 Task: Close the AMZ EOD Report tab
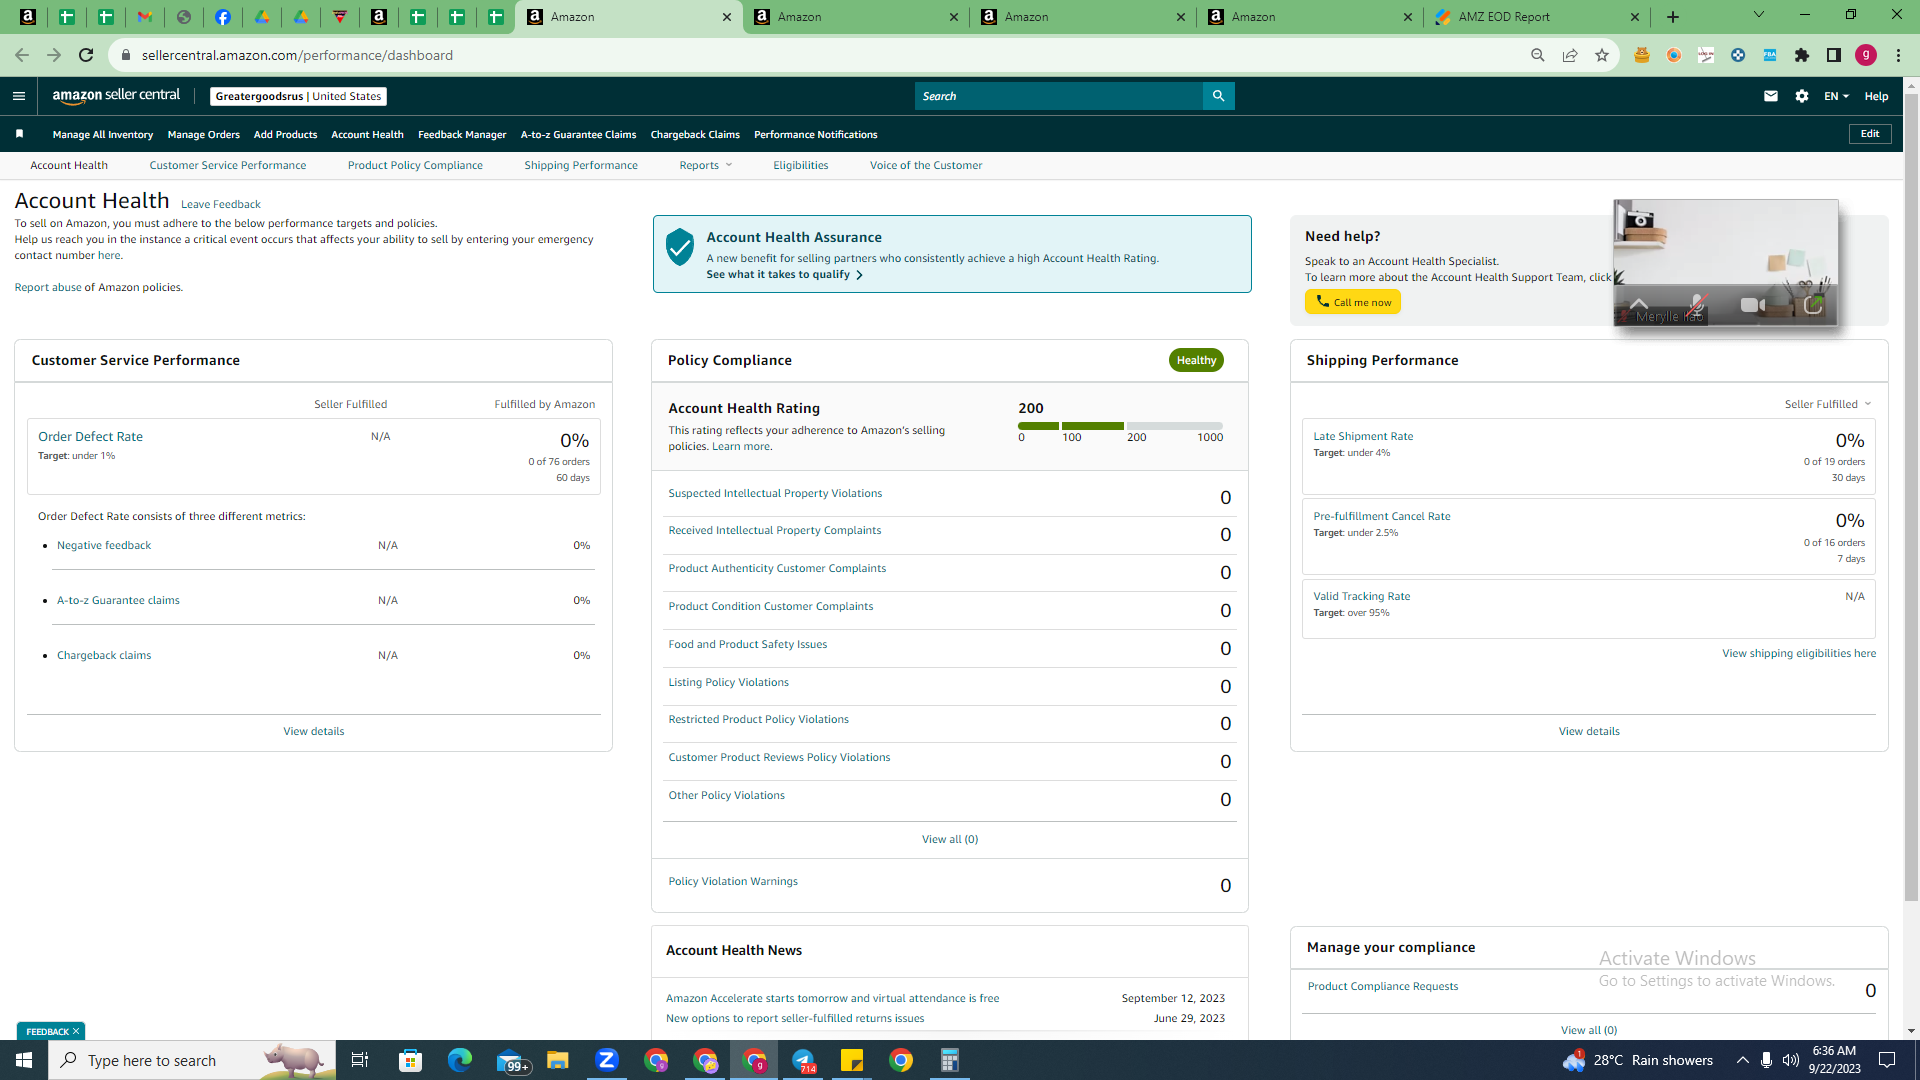click(1635, 17)
